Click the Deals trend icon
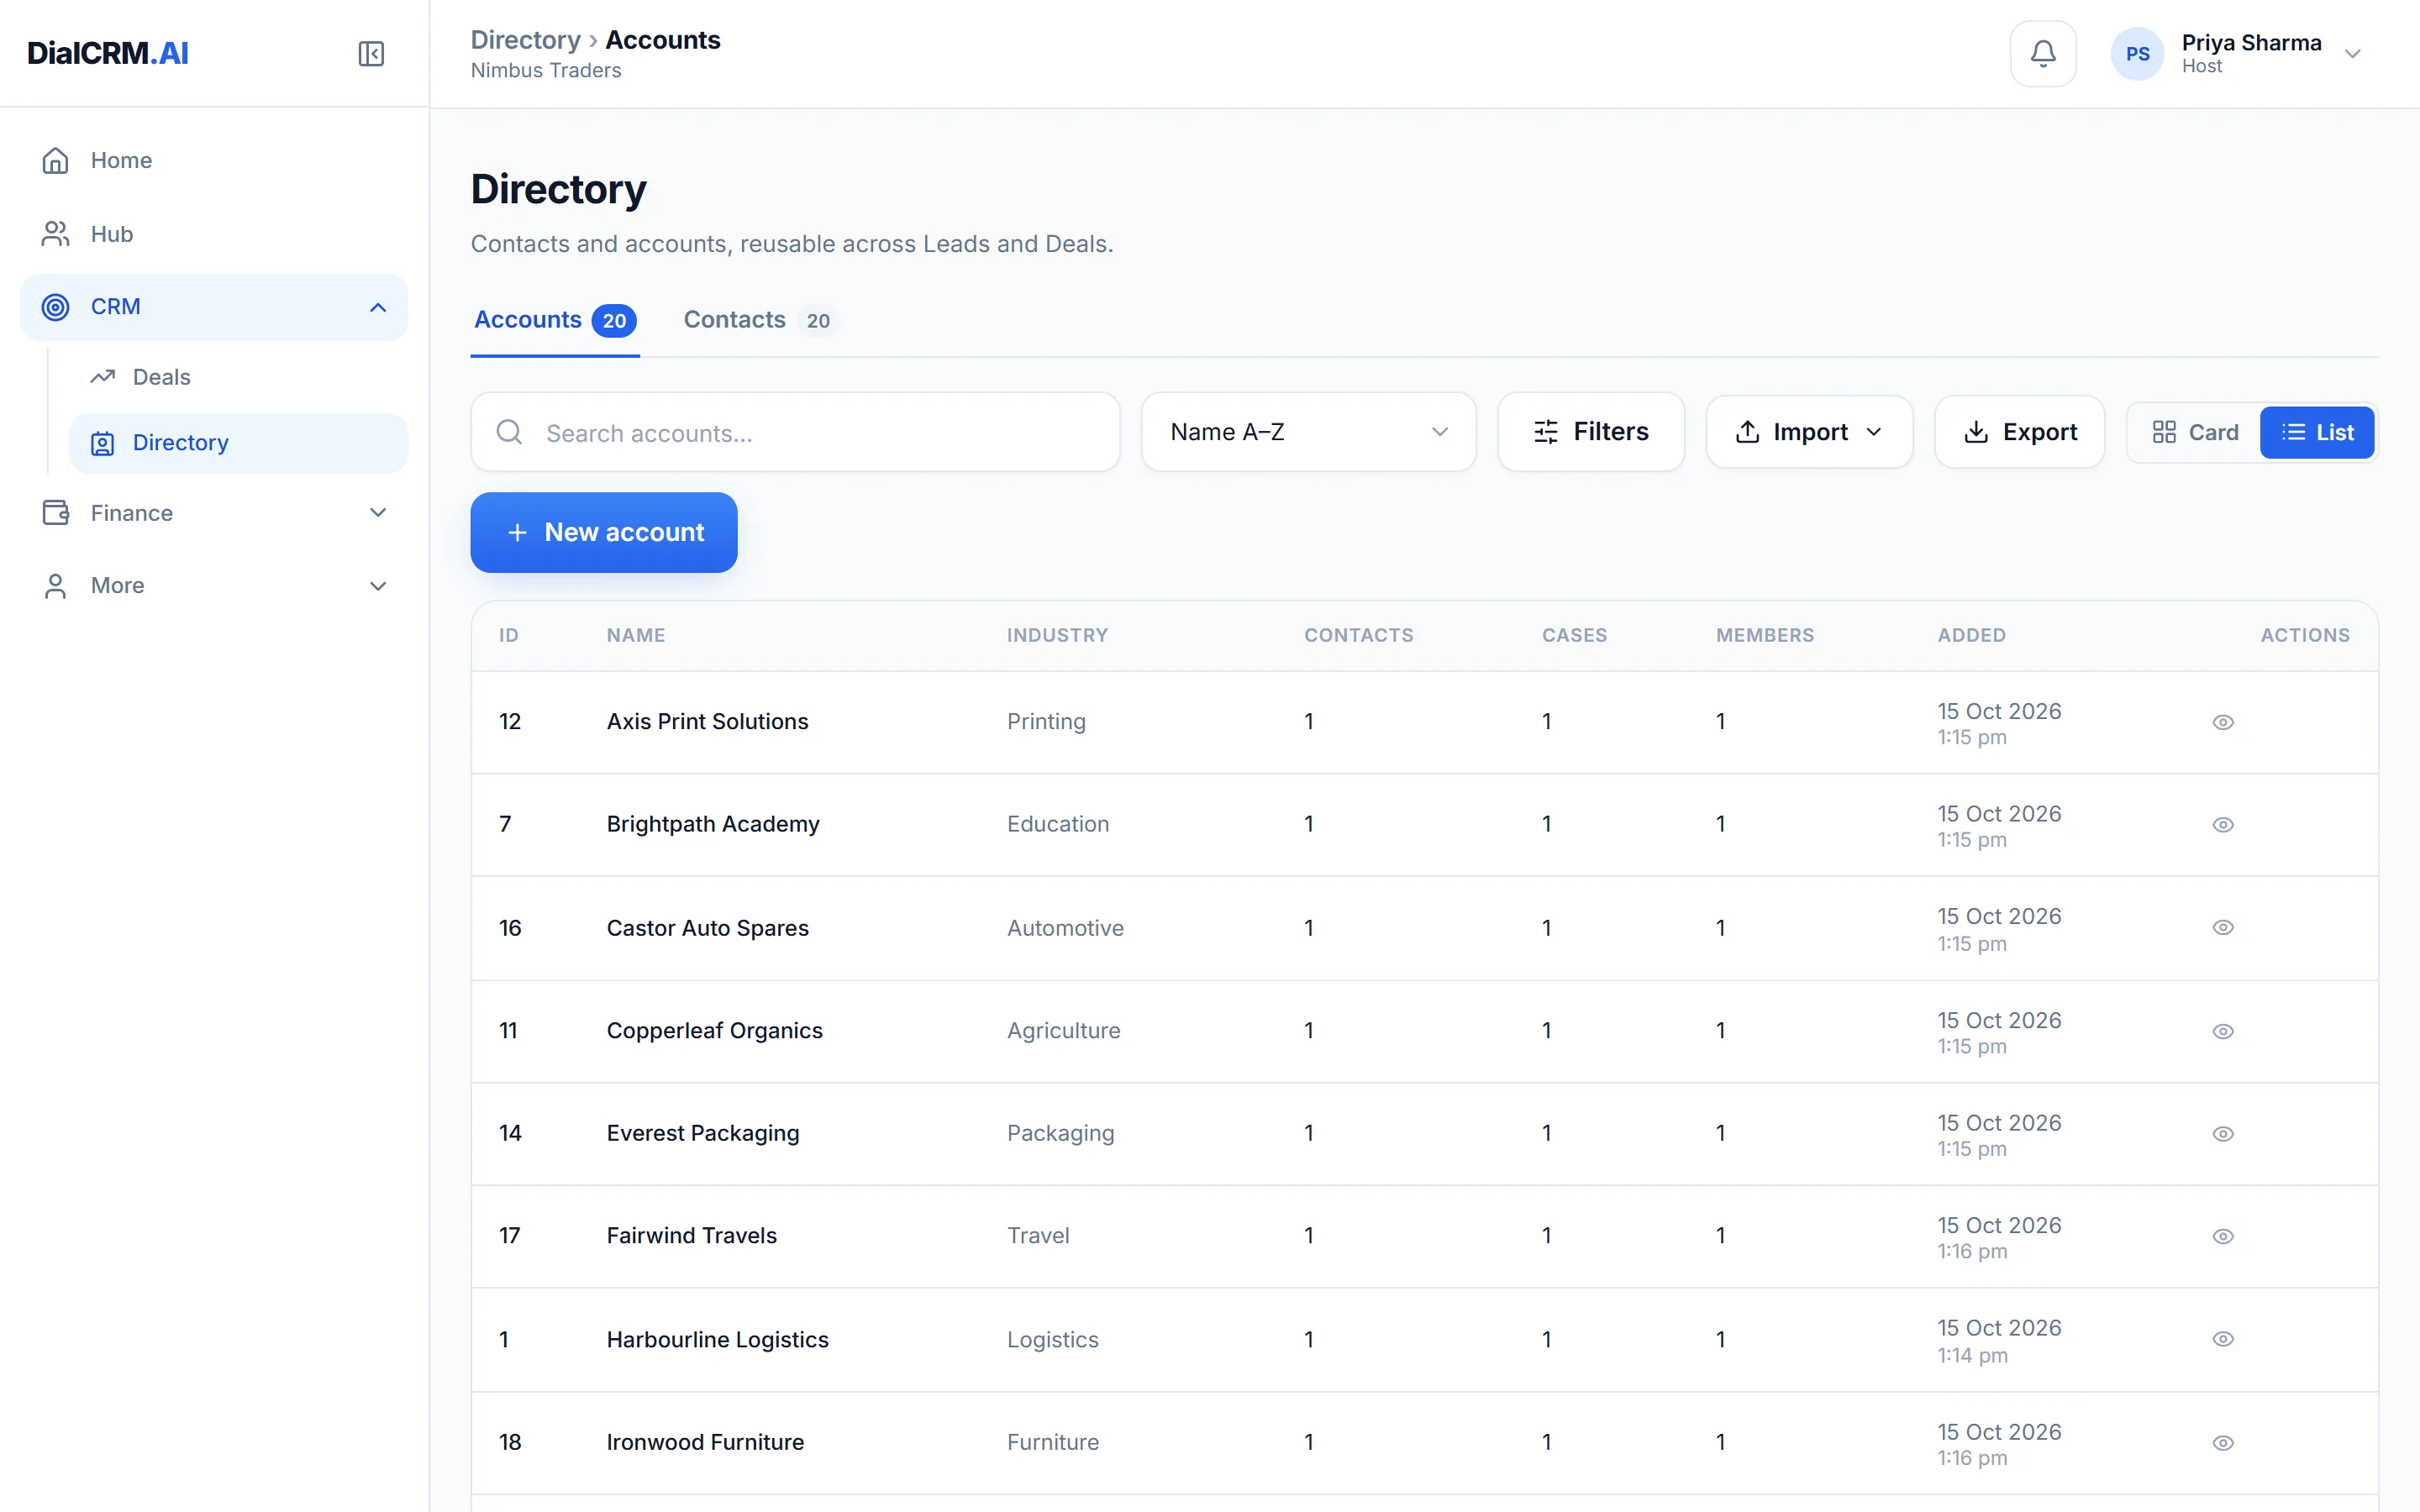This screenshot has height=1512, width=2420. click(103, 377)
